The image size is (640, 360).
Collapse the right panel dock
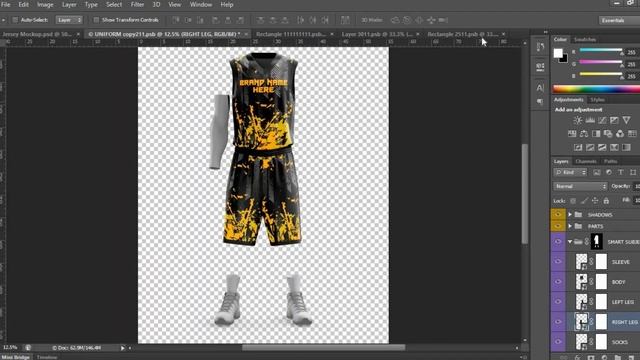point(546,32)
